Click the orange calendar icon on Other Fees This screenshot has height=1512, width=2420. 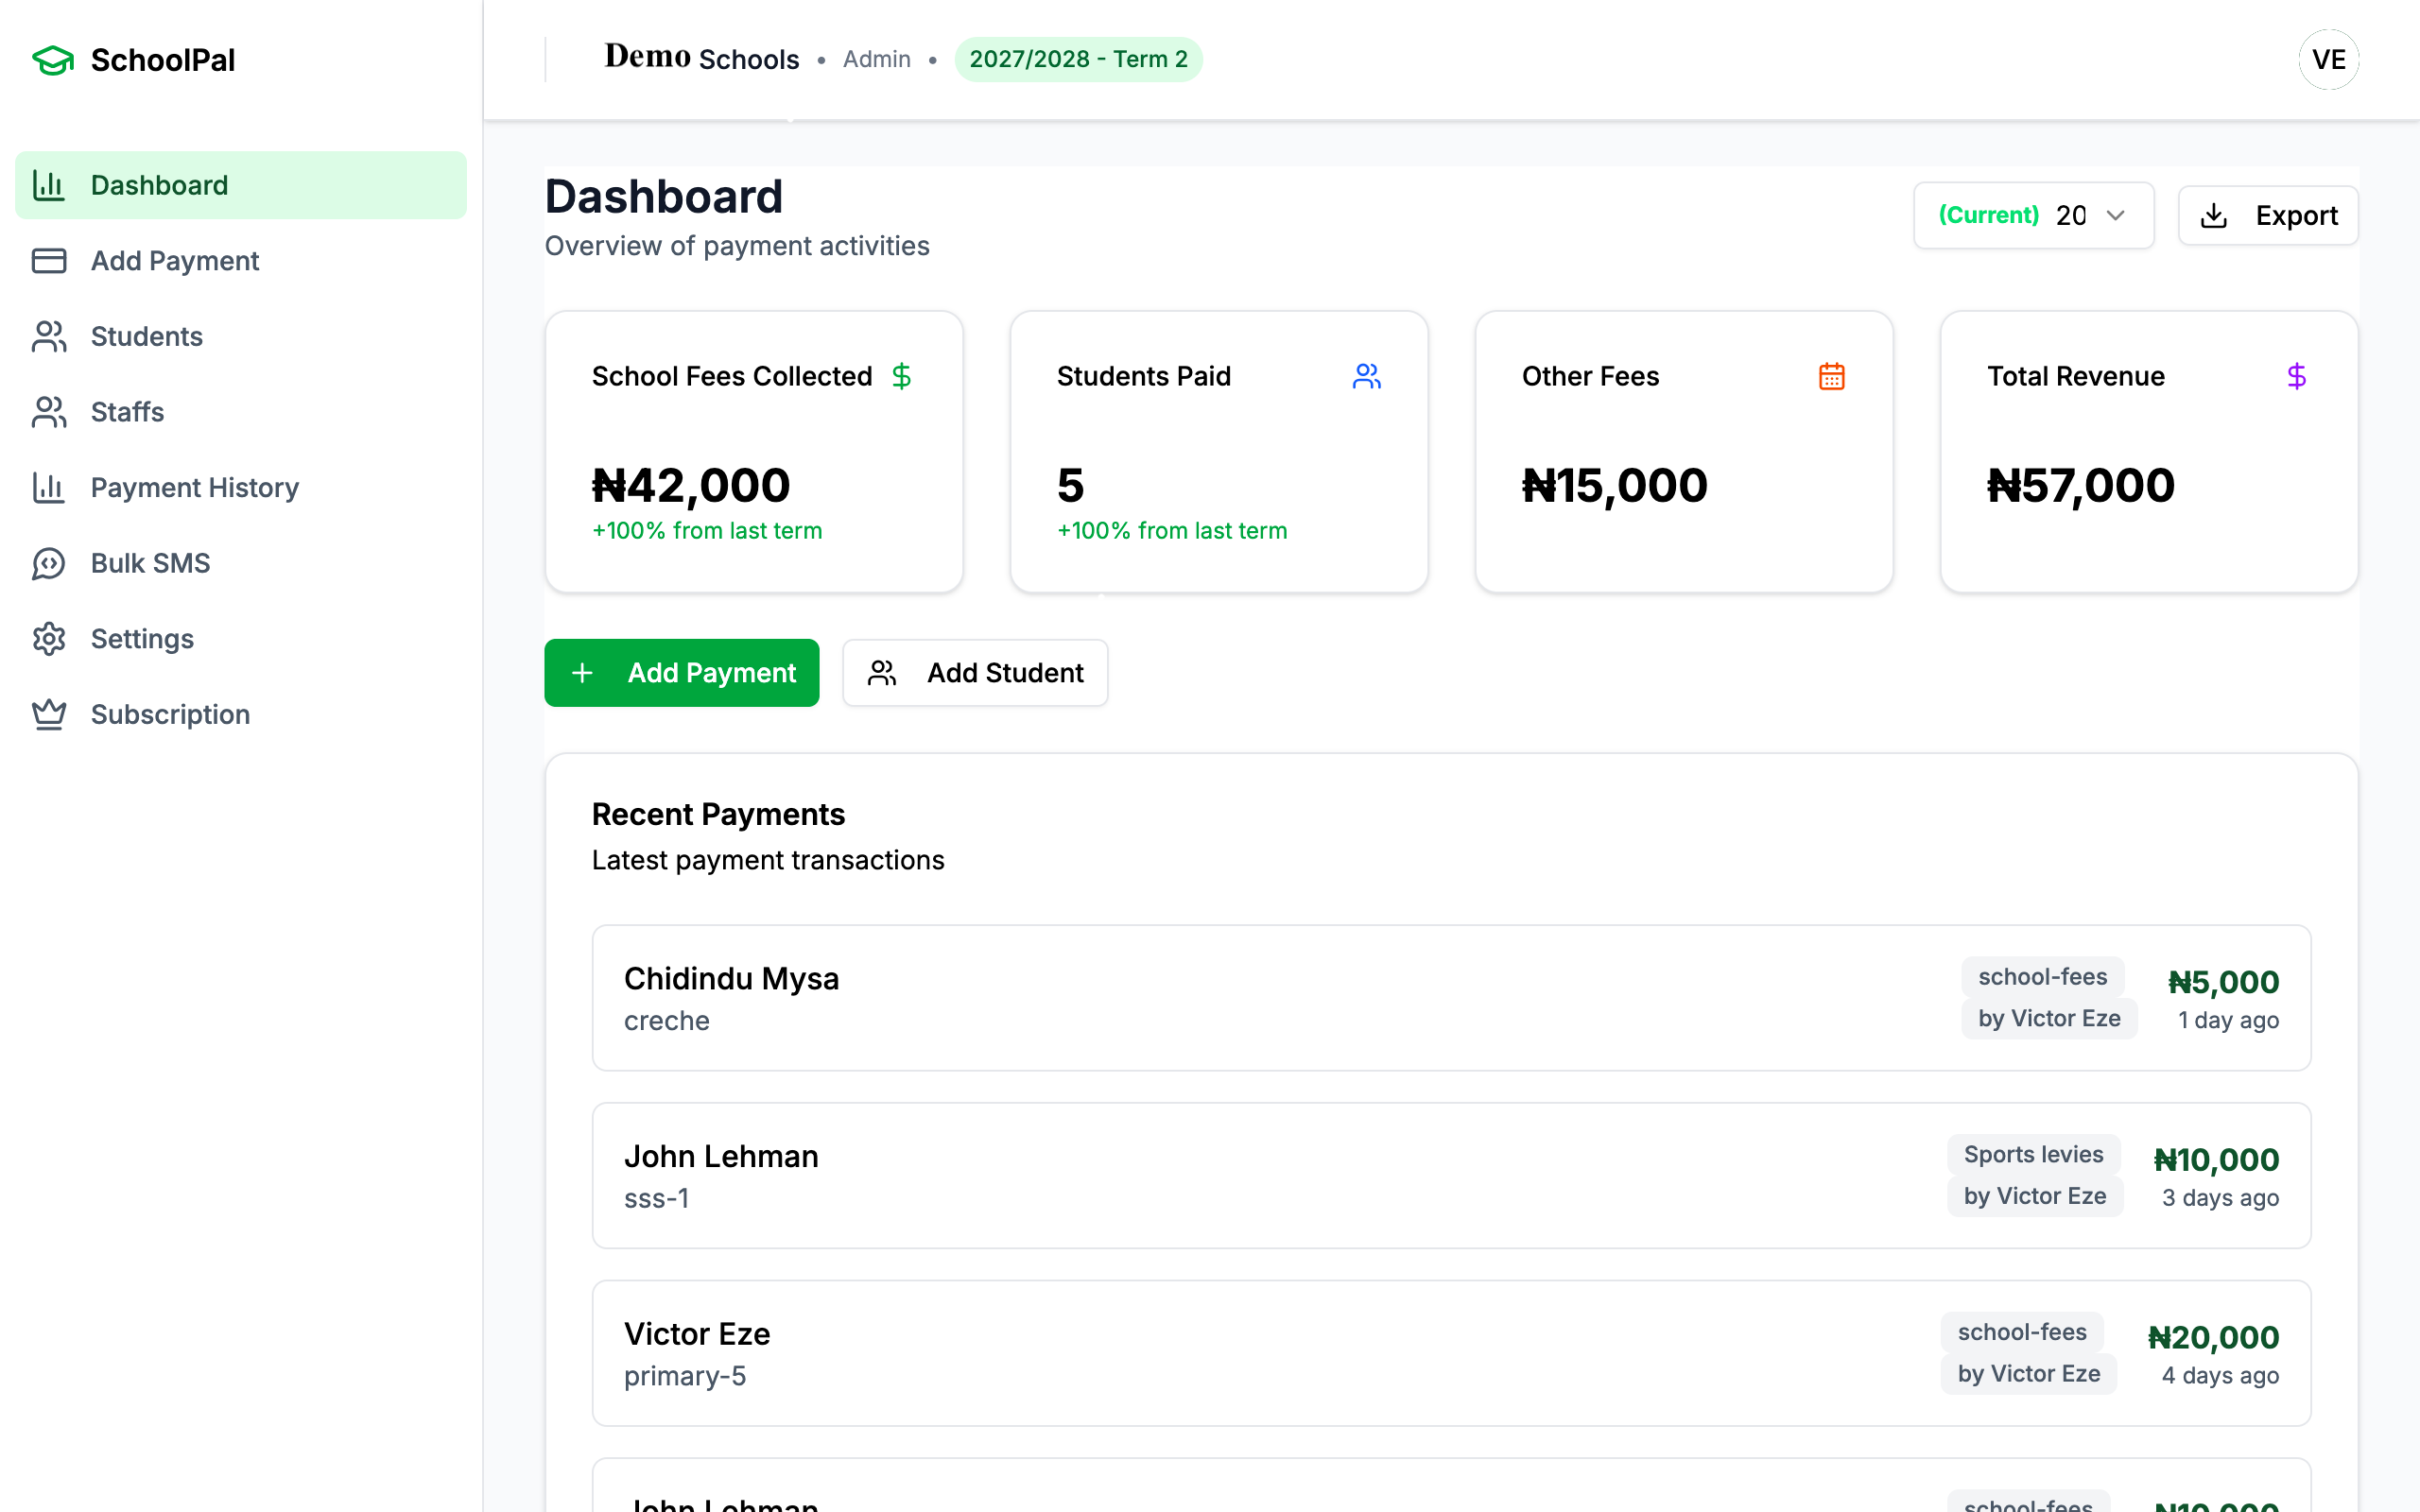pos(1831,377)
